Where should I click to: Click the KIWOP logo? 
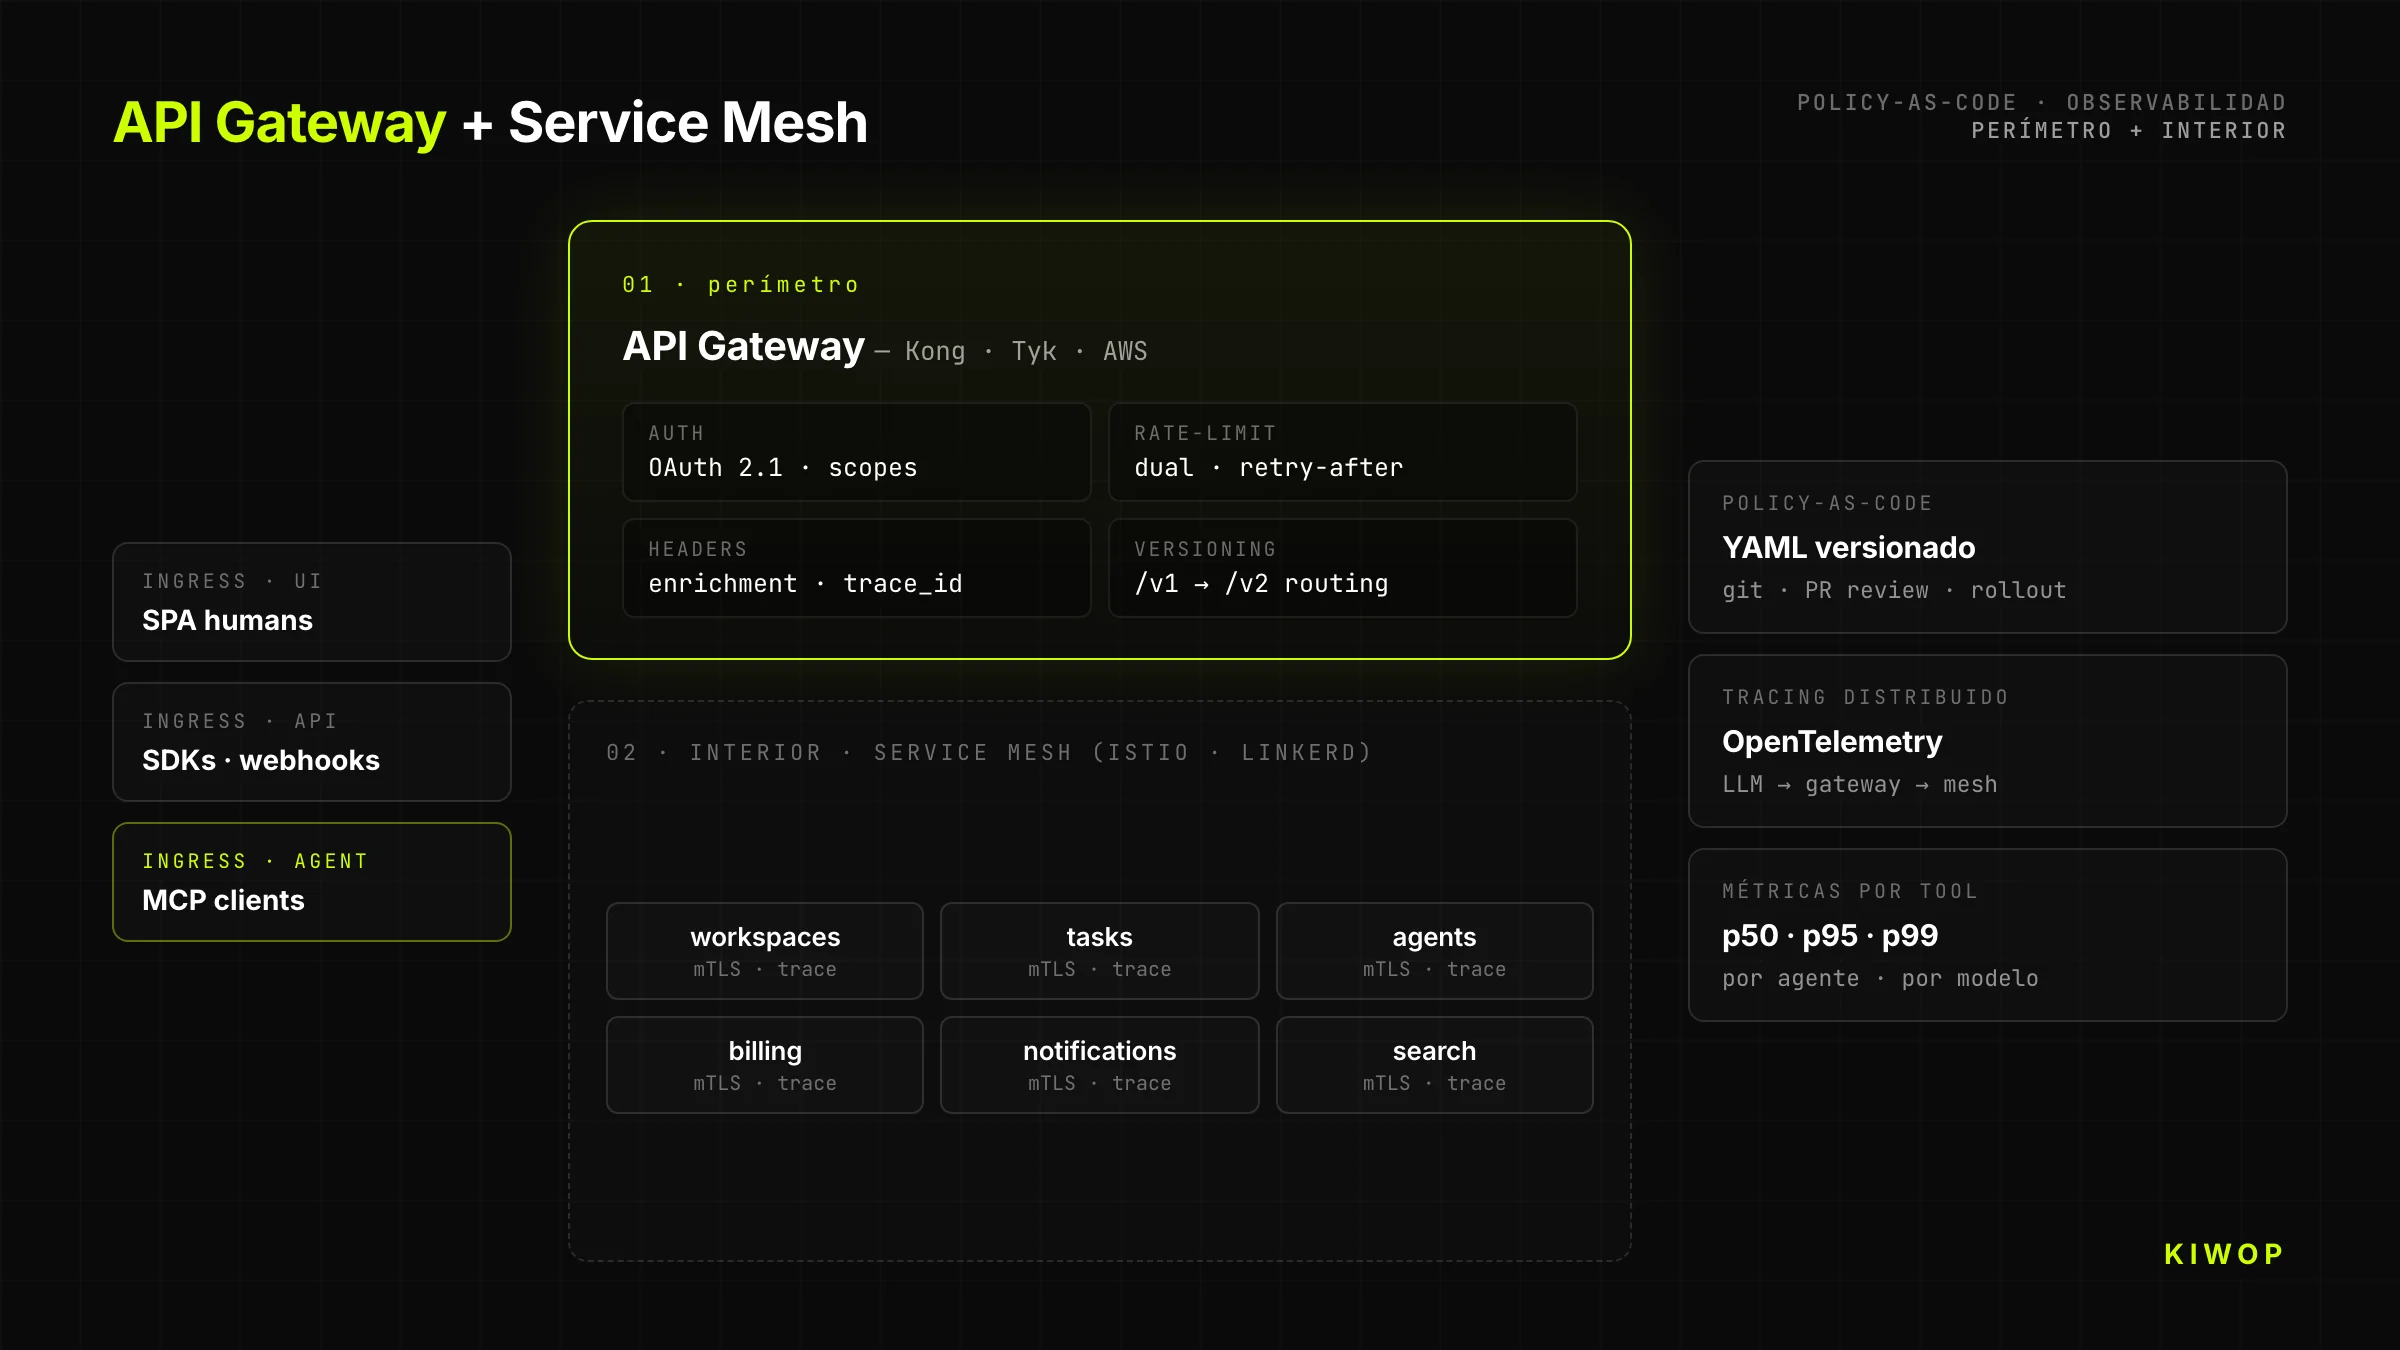click(x=2222, y=1255)
